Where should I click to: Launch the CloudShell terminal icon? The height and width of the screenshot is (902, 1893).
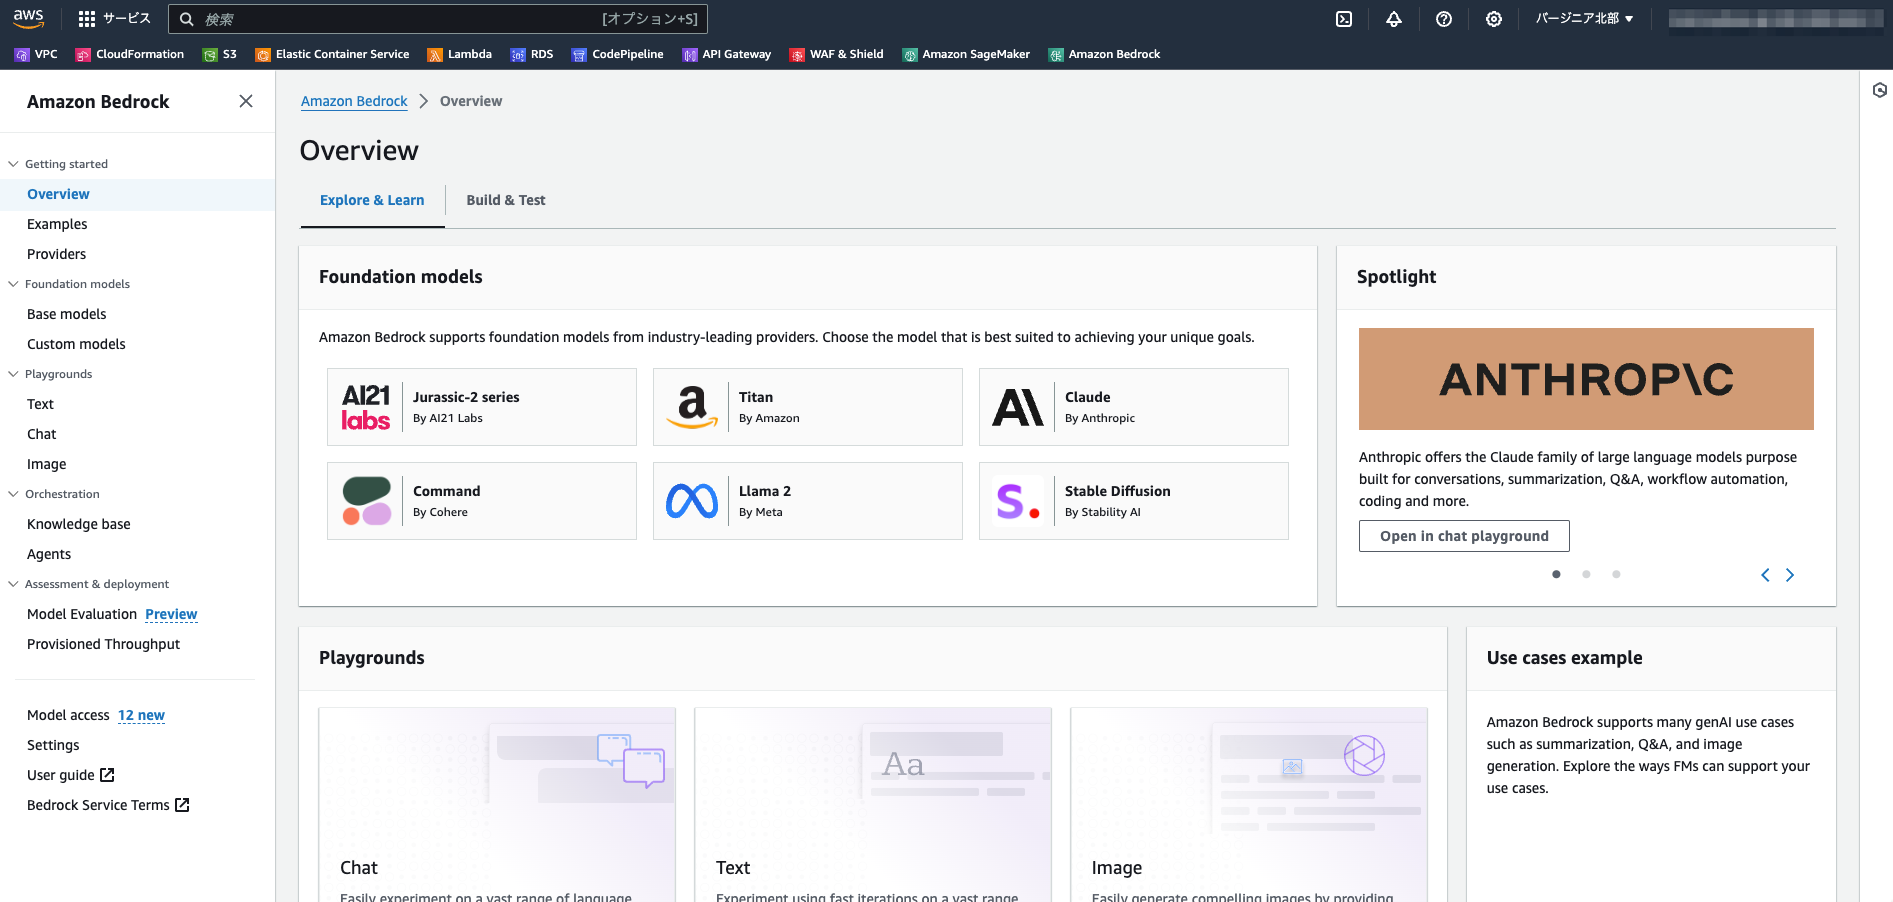tap(1344, 19)
